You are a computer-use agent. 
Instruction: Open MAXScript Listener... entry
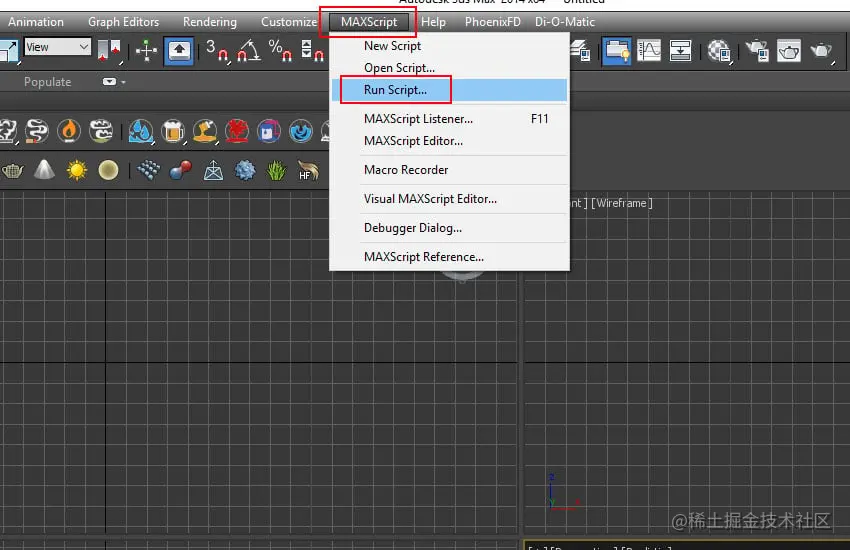point(449,119)
